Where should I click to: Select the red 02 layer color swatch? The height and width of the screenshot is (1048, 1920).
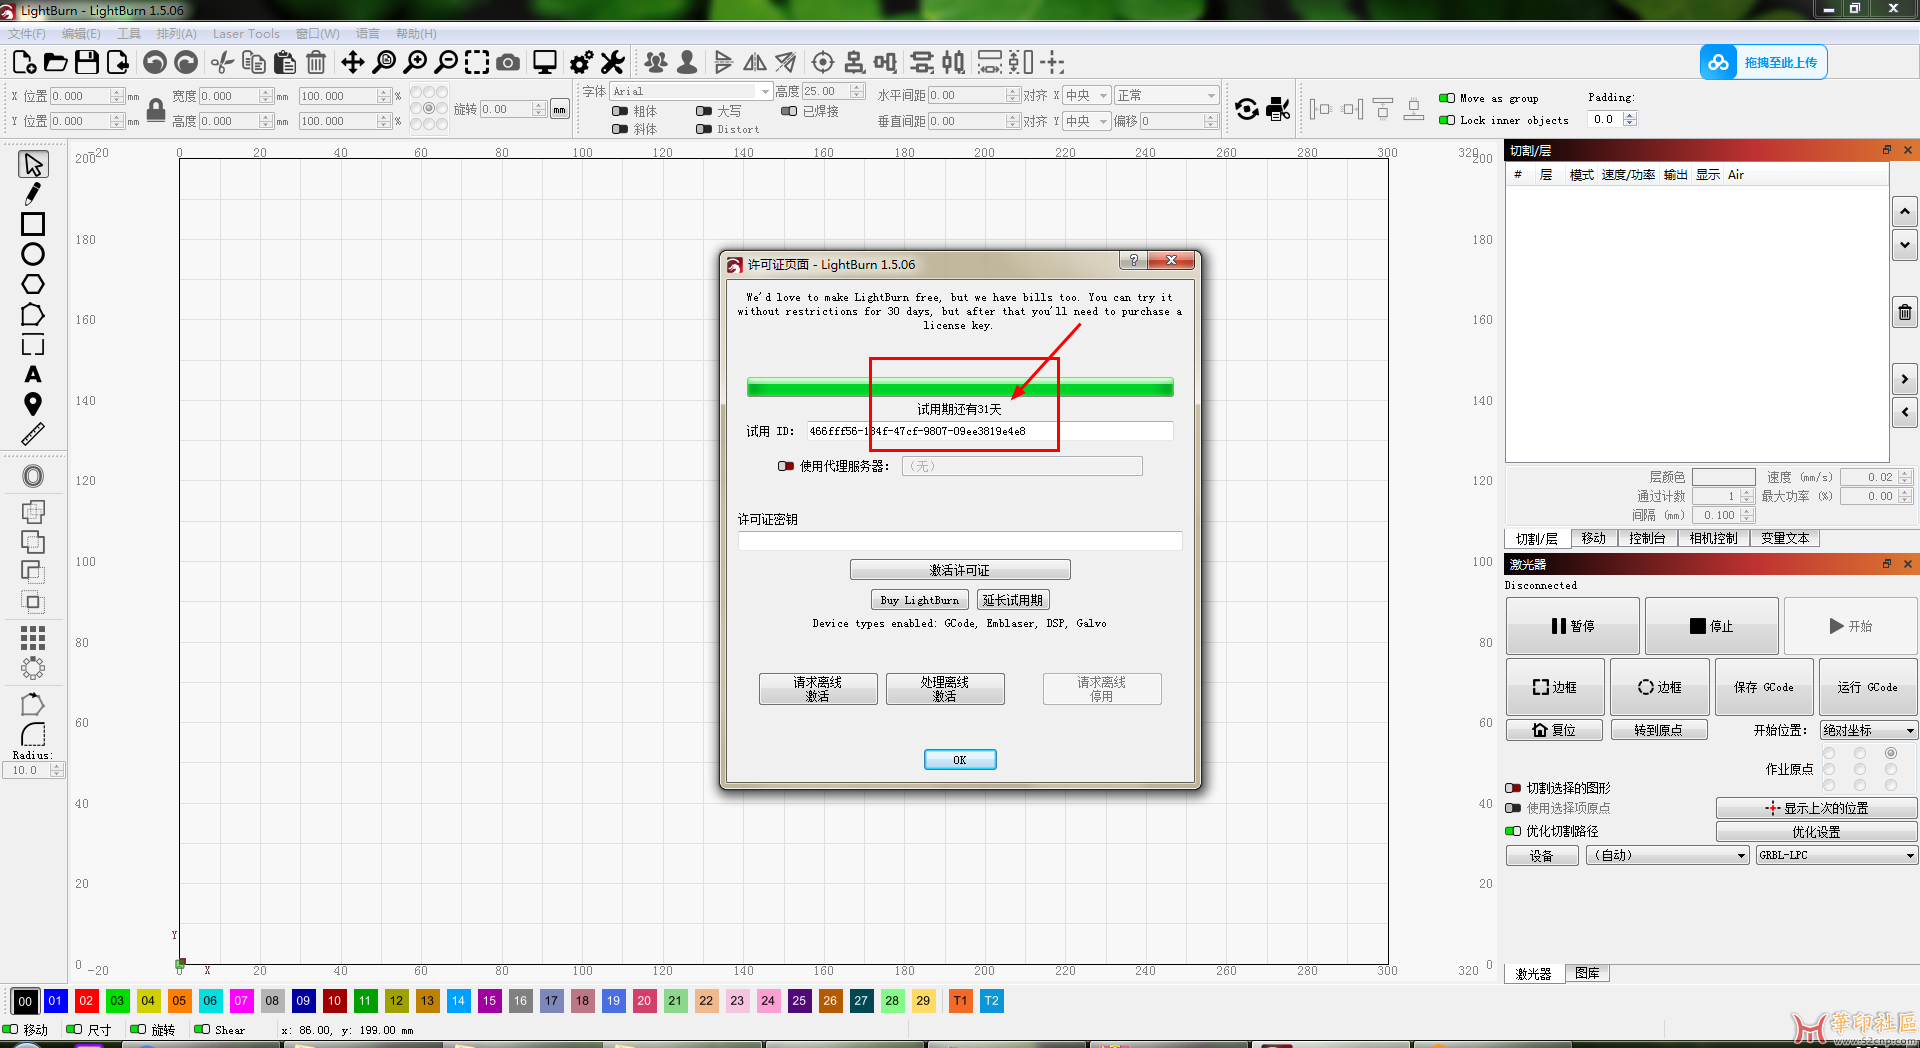86,1001
